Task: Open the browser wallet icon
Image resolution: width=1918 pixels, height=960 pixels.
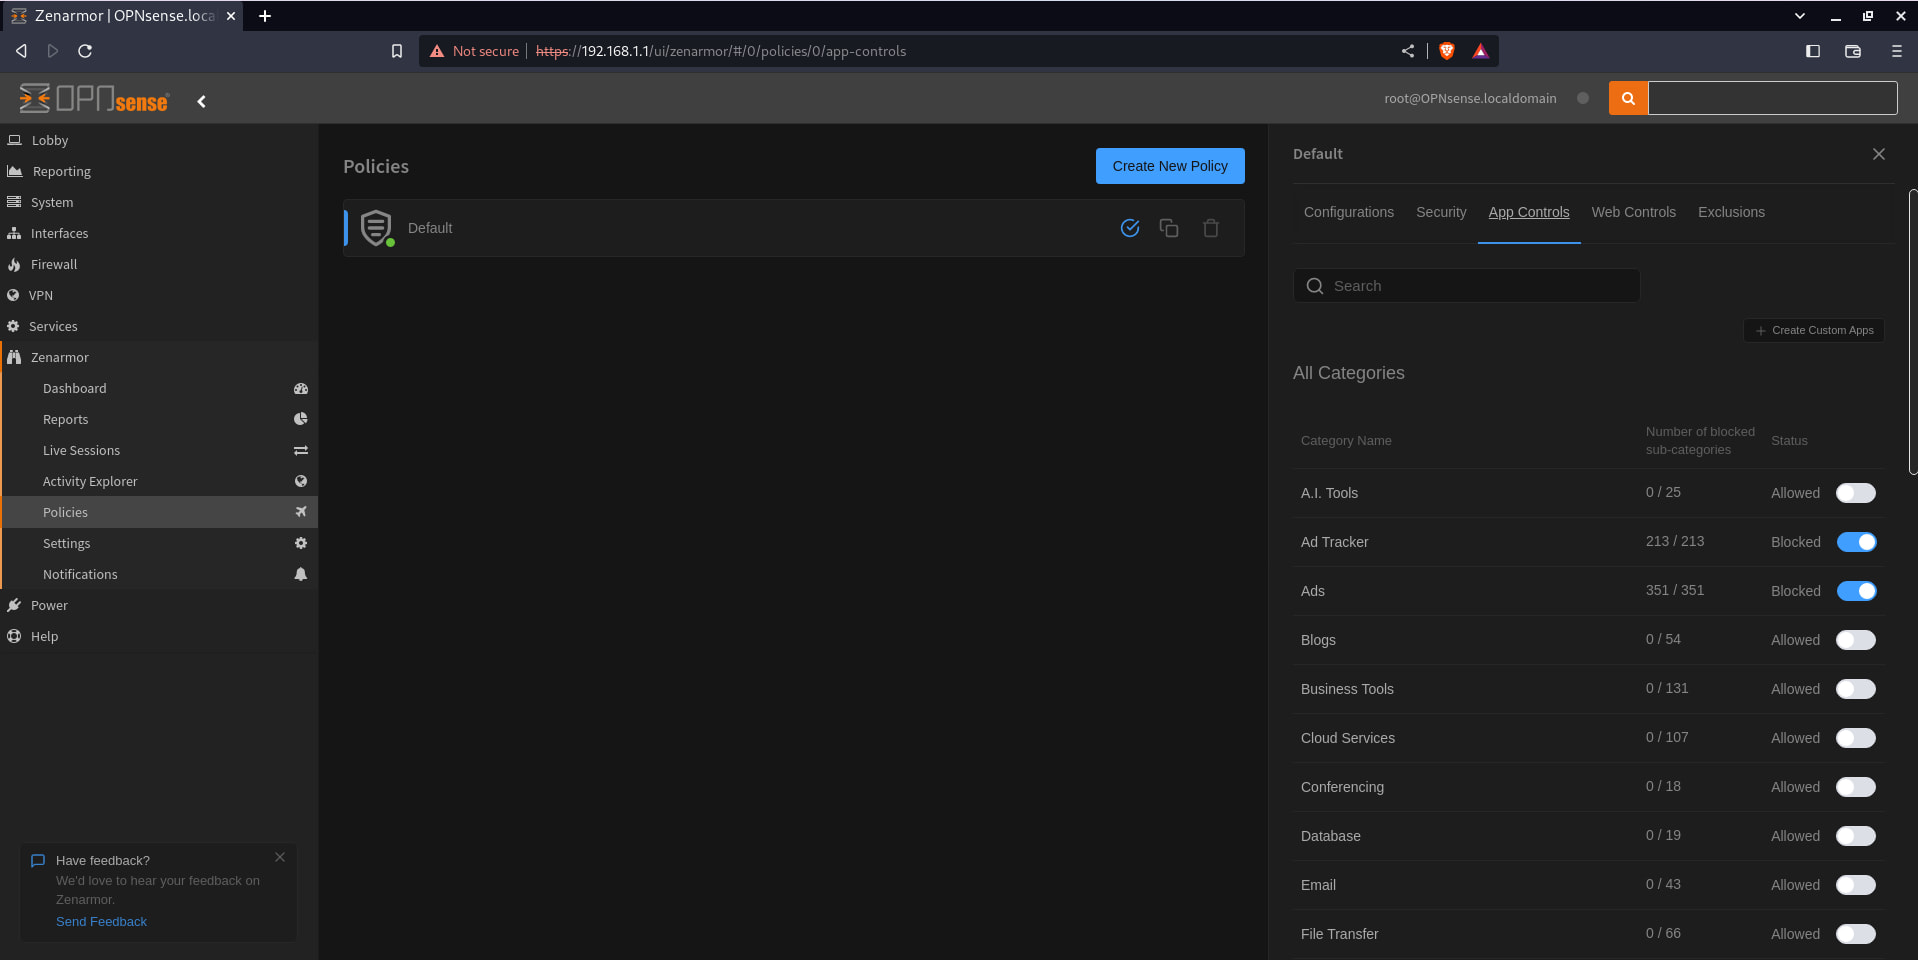Action: point(1853,51)
